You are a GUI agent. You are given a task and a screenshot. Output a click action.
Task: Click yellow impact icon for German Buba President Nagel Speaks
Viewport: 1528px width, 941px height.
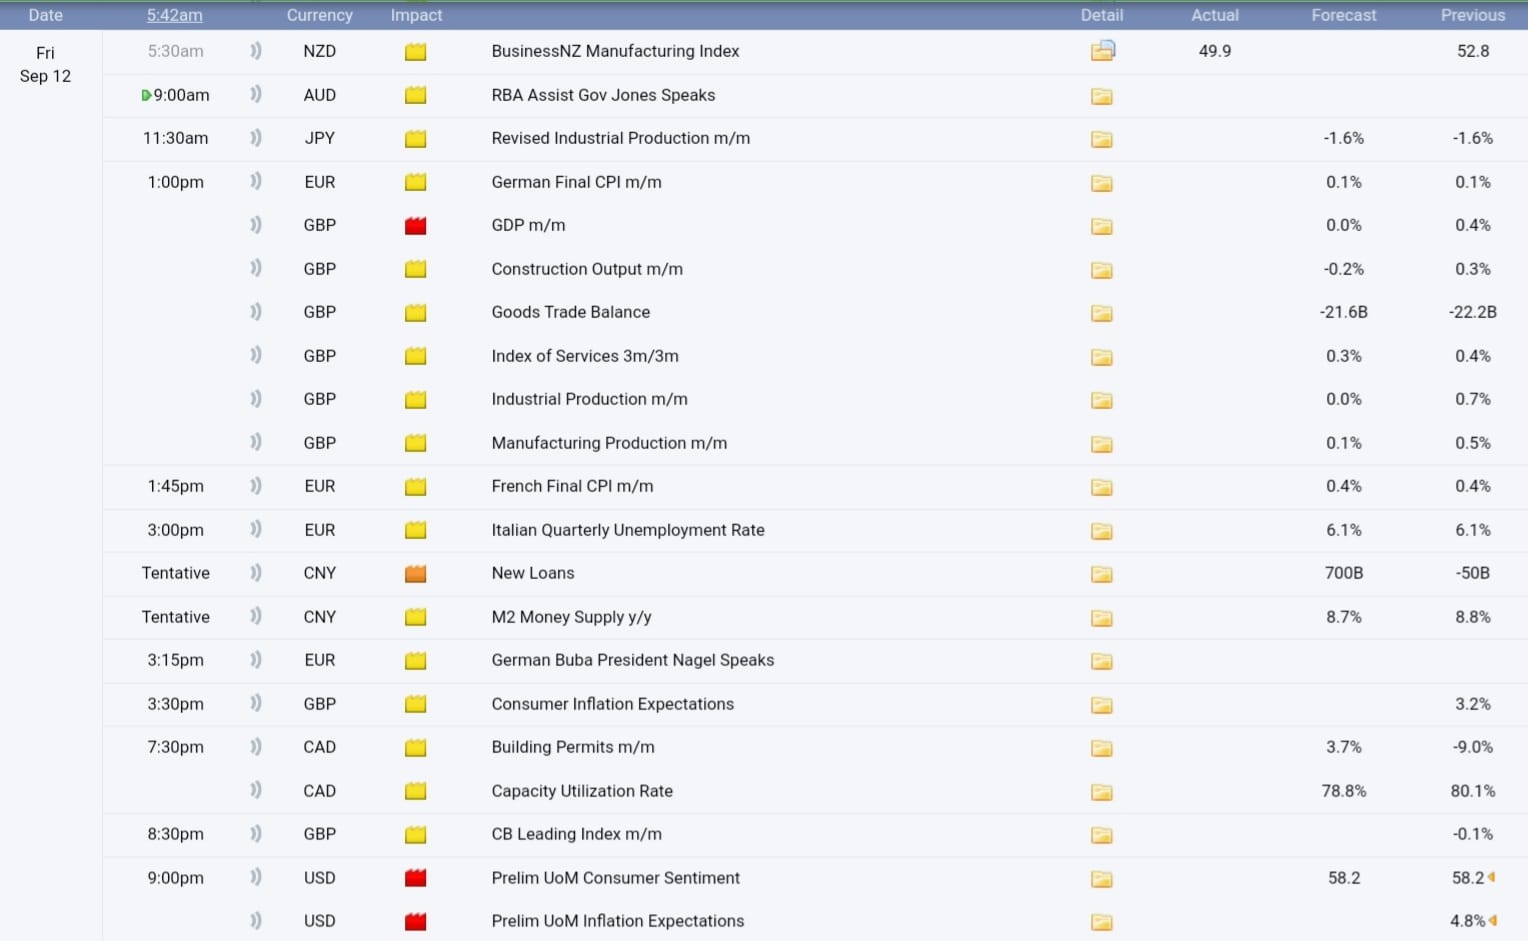pos(415,661)
